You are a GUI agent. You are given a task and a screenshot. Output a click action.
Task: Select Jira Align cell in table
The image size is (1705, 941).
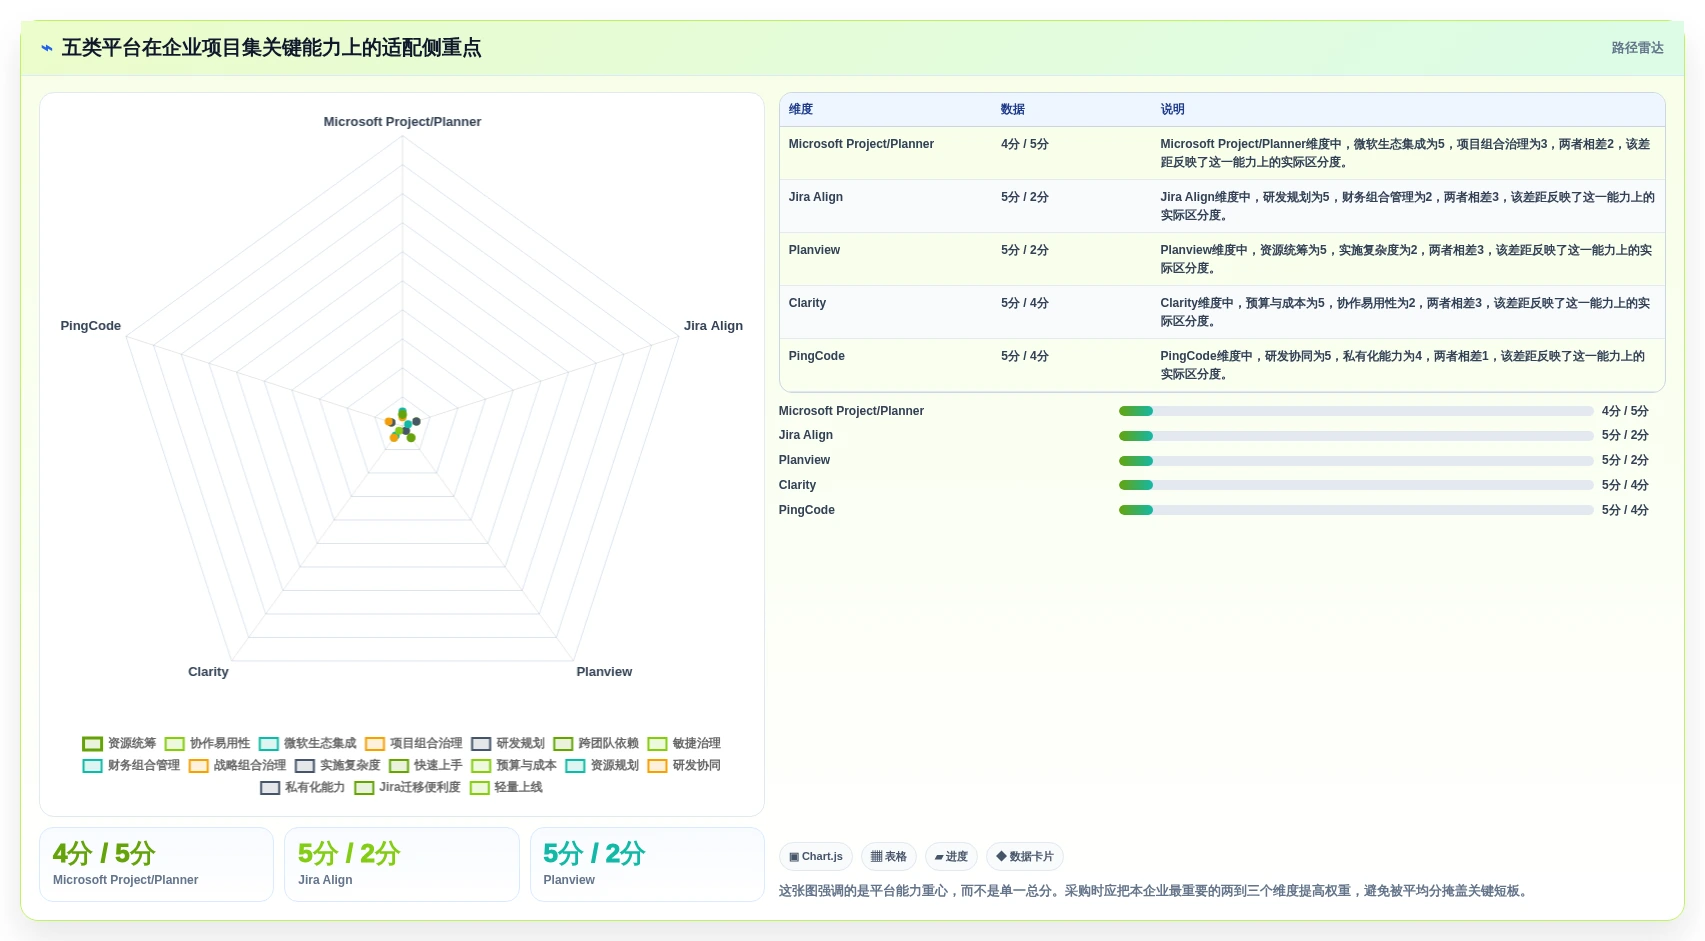coord(815,197)
